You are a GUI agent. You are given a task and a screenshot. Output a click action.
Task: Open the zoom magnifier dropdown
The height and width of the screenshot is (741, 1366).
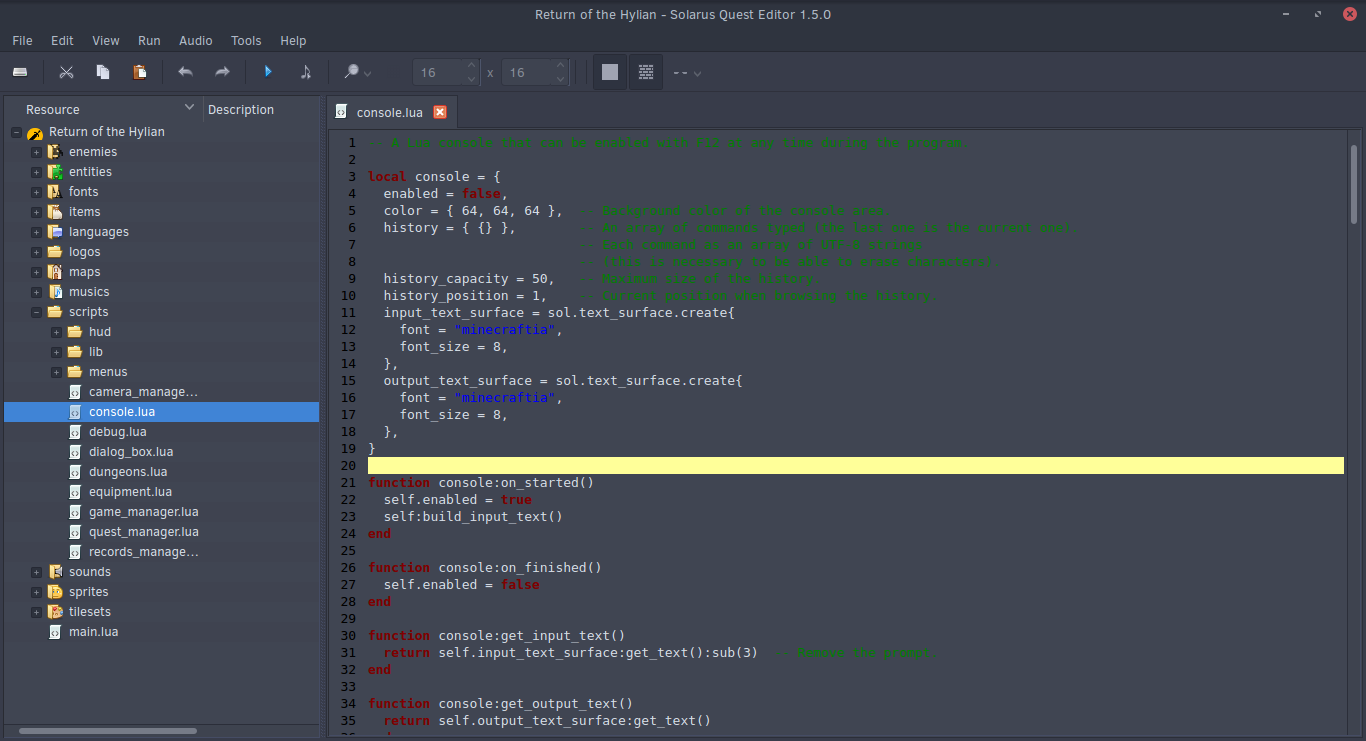(x=357, y=72)
